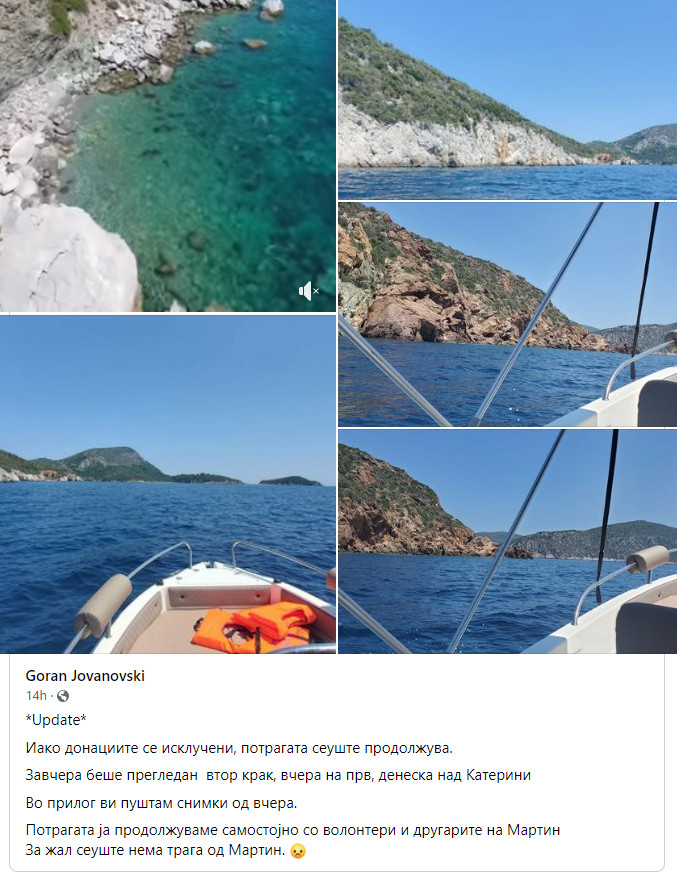Click the small distant island on the horizon
The height and width of the screenshot is (874, 677).
(290, 480)
